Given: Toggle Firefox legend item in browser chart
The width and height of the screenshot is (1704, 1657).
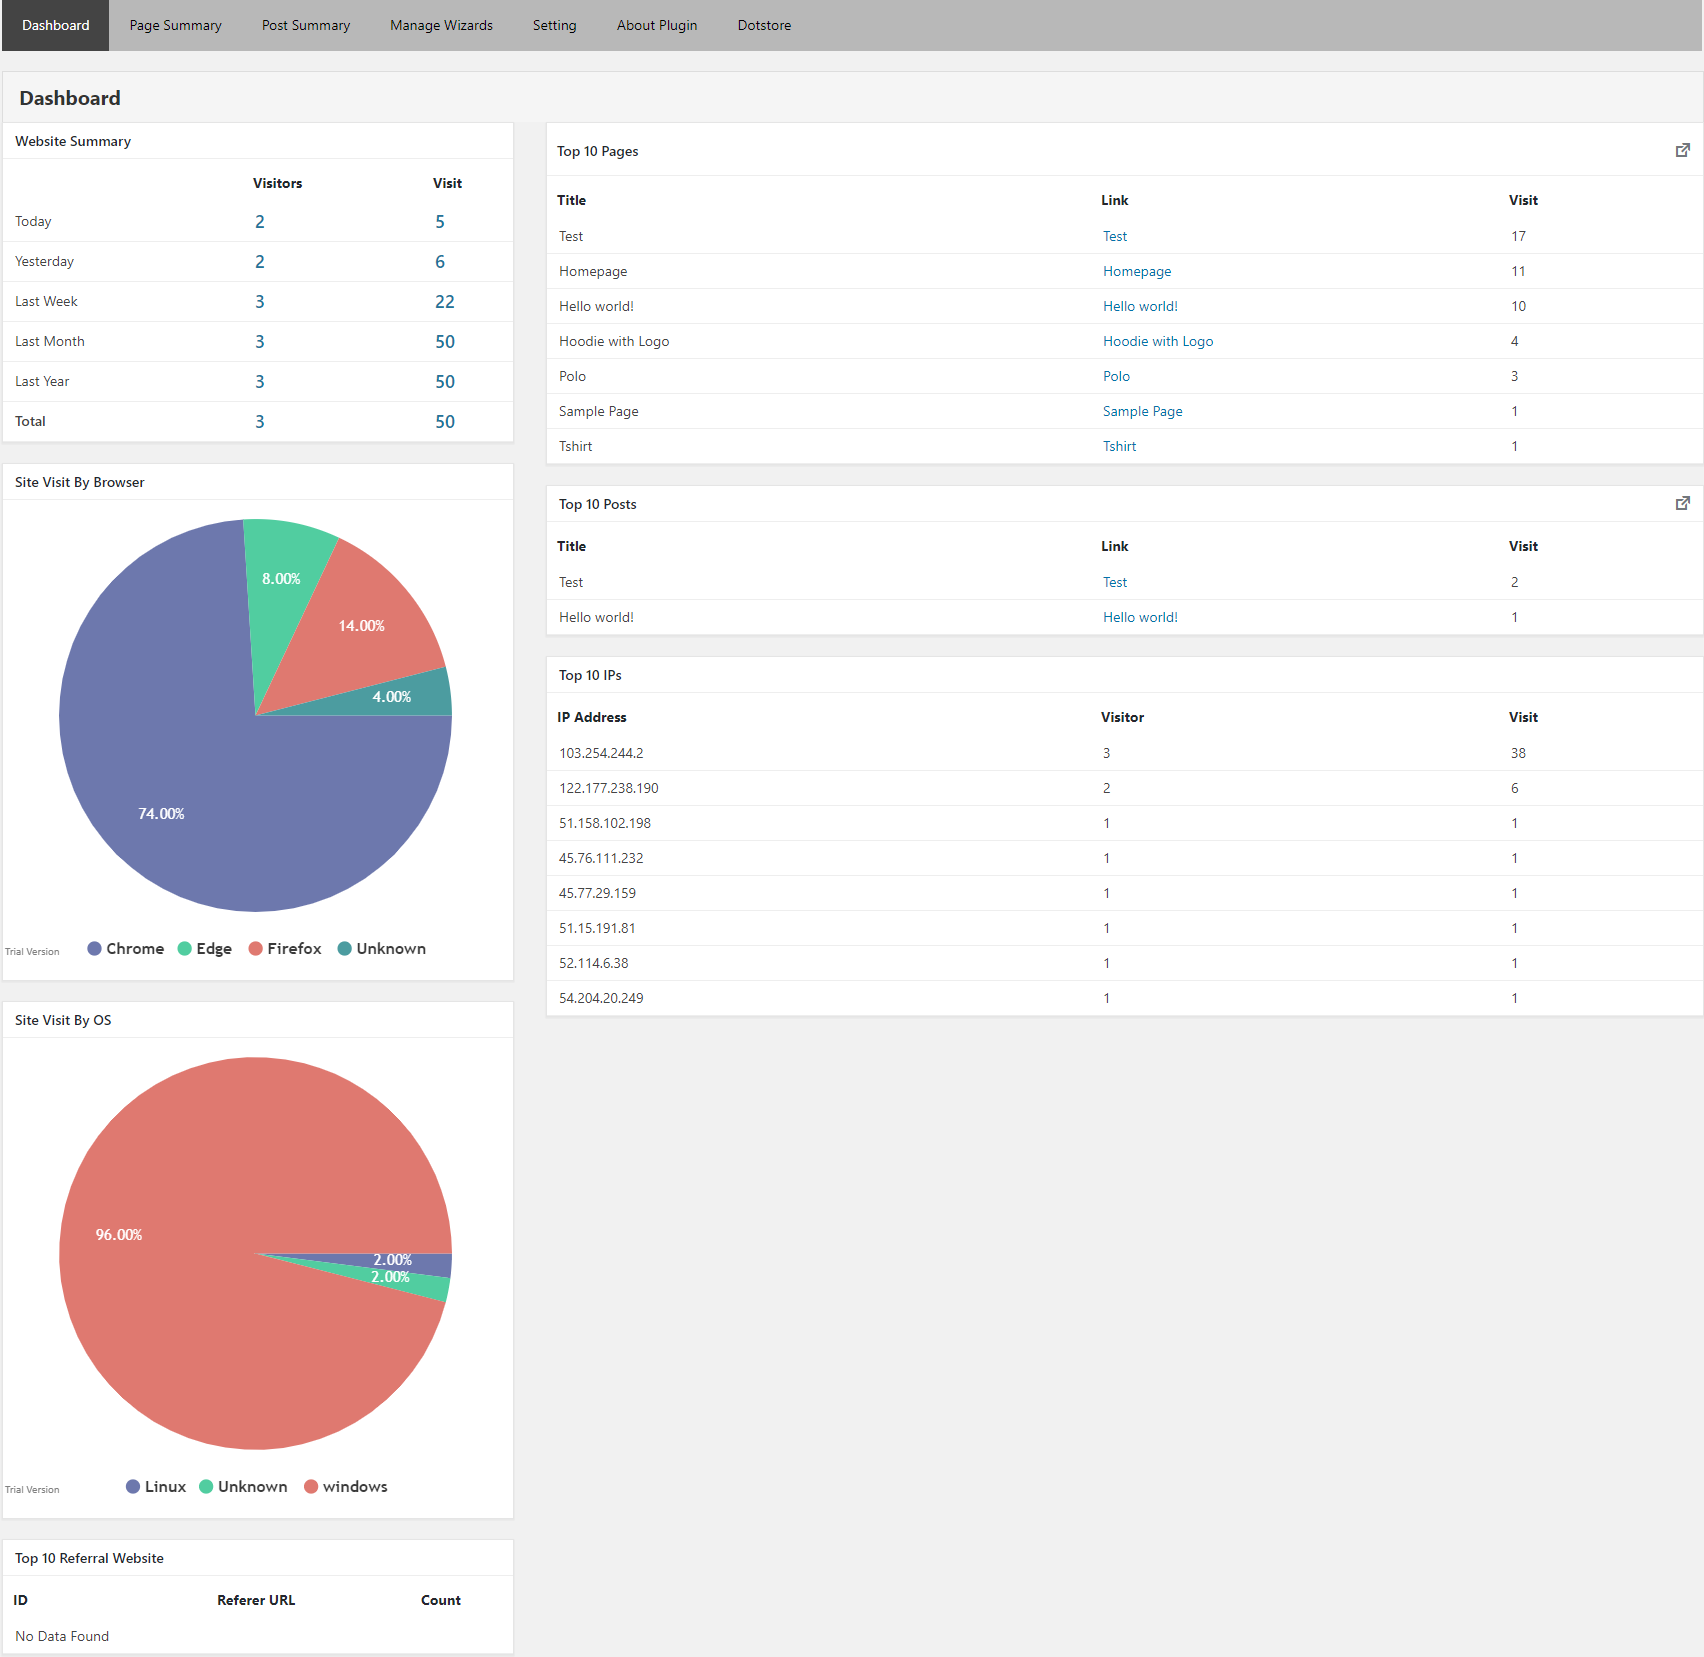Looking at the screenshot, I should [x=285, y=949].
